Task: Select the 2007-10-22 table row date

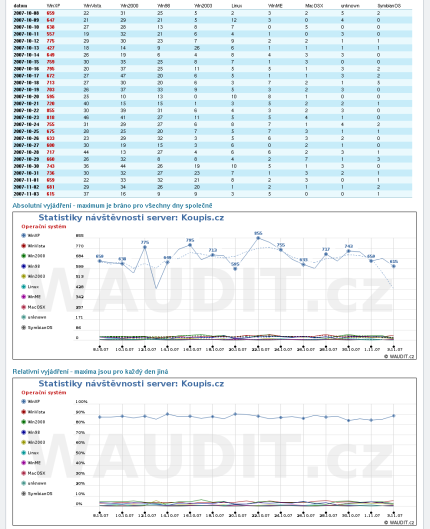Action: point(26,110)
